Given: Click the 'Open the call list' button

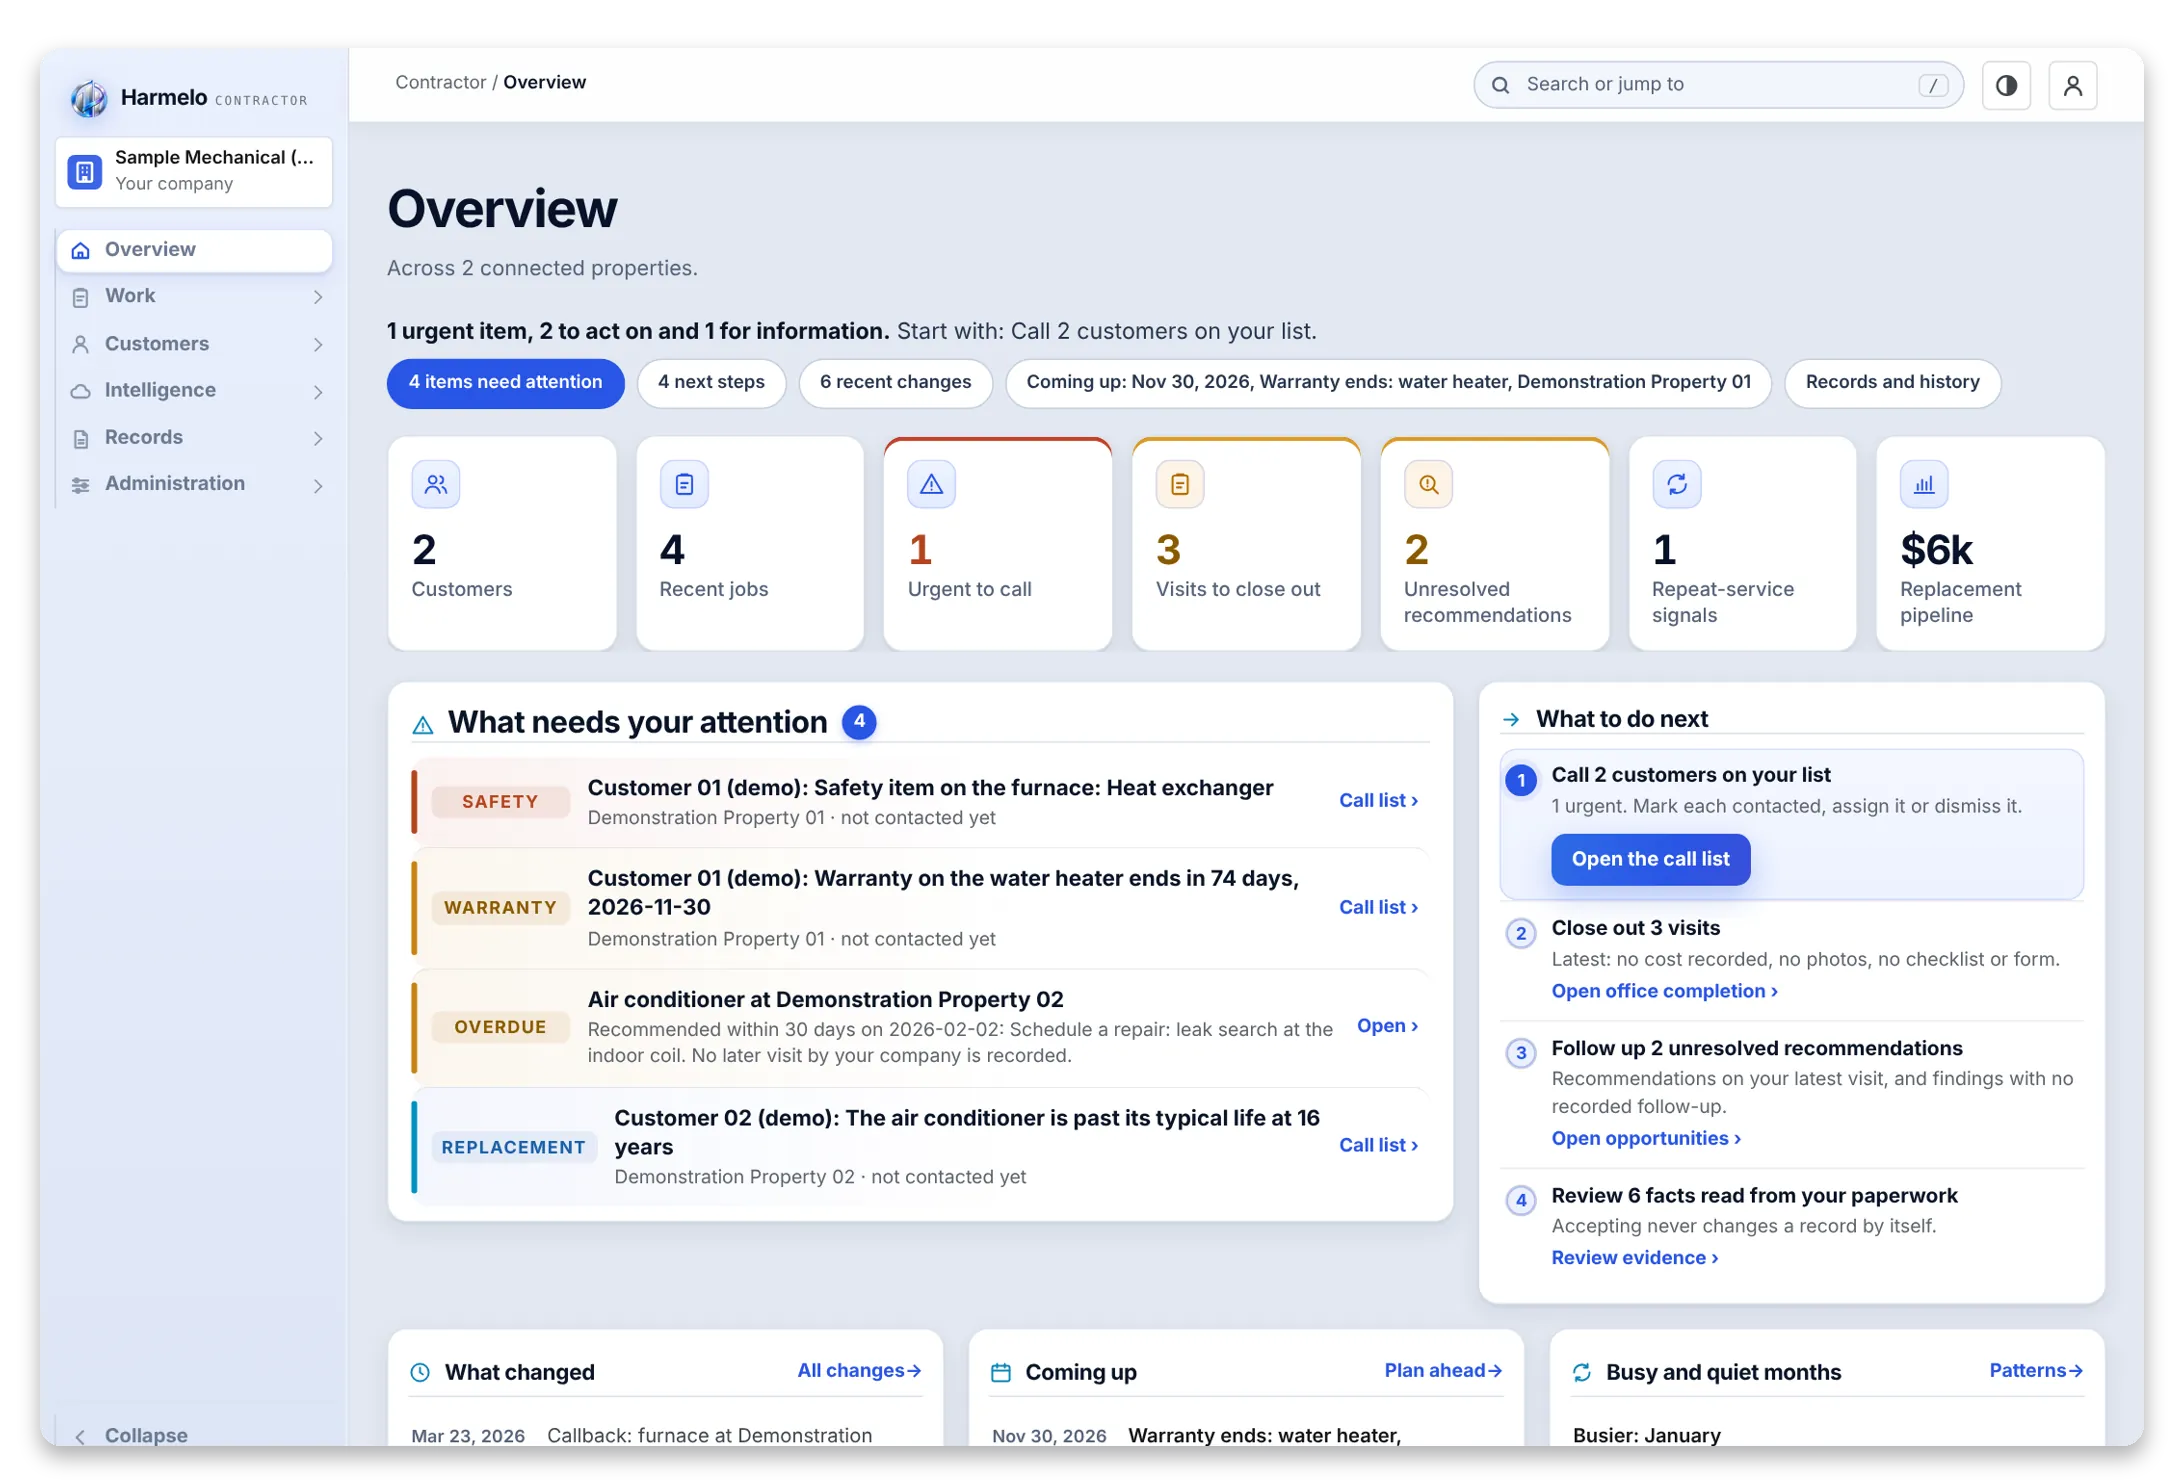Looking at the screenshot, I should pyautogui.click(x=1650, y=859).
